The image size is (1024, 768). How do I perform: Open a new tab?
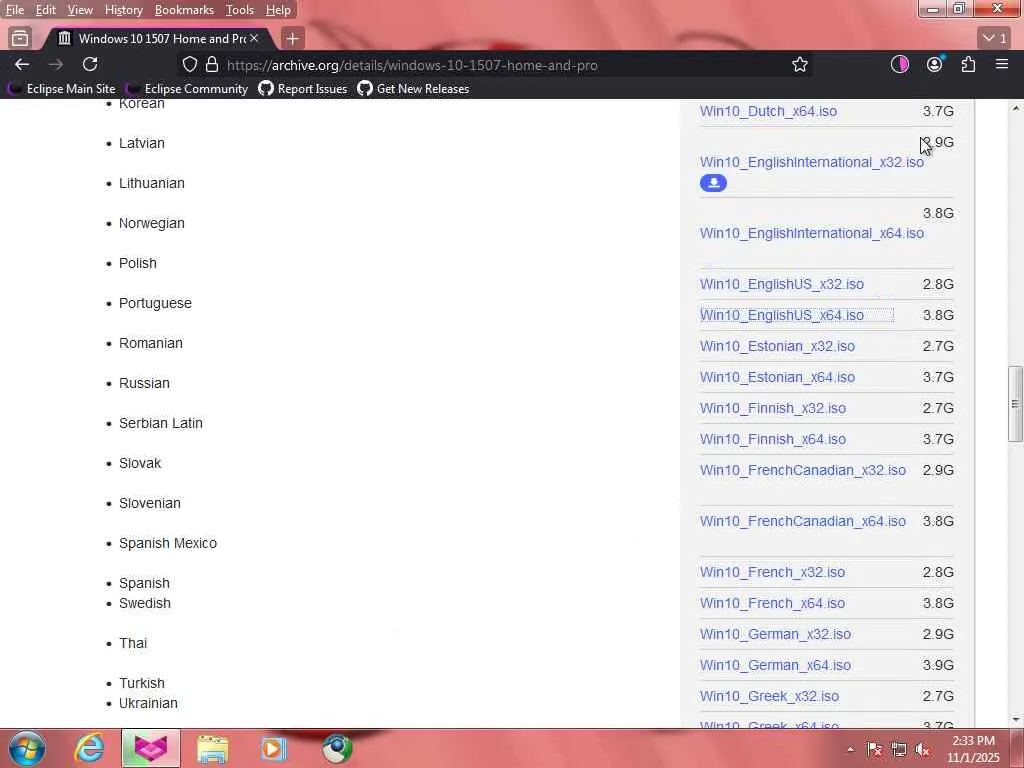tap(293, 39)
